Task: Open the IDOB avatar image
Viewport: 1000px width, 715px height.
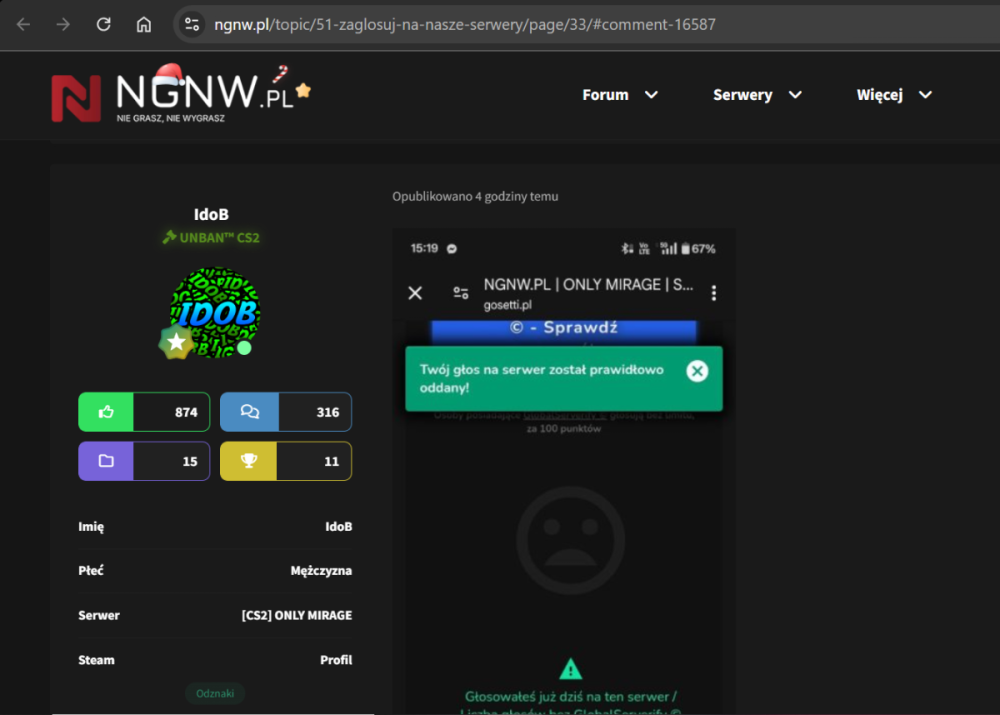Action: pyautogui.click(x=215, y=312)
